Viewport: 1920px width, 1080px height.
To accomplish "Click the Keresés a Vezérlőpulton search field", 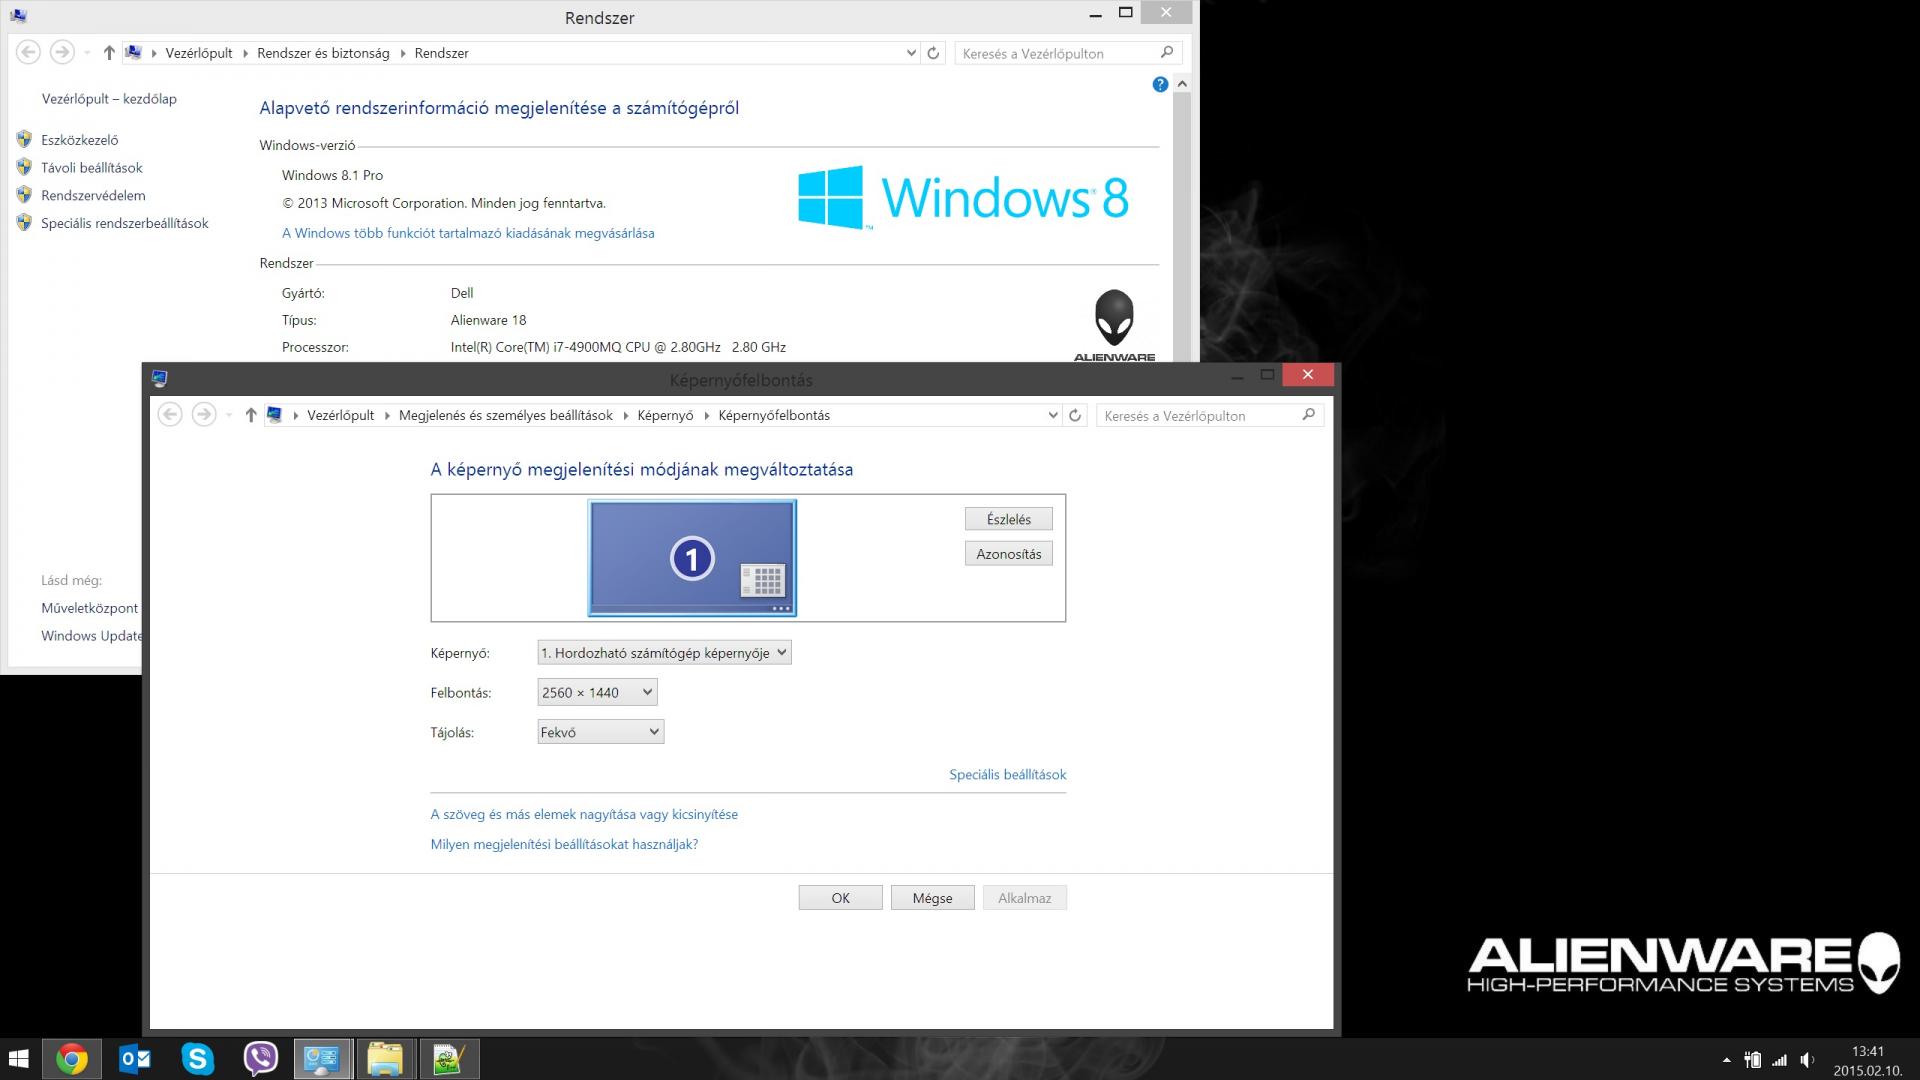I will click(x=1198, y=415).
